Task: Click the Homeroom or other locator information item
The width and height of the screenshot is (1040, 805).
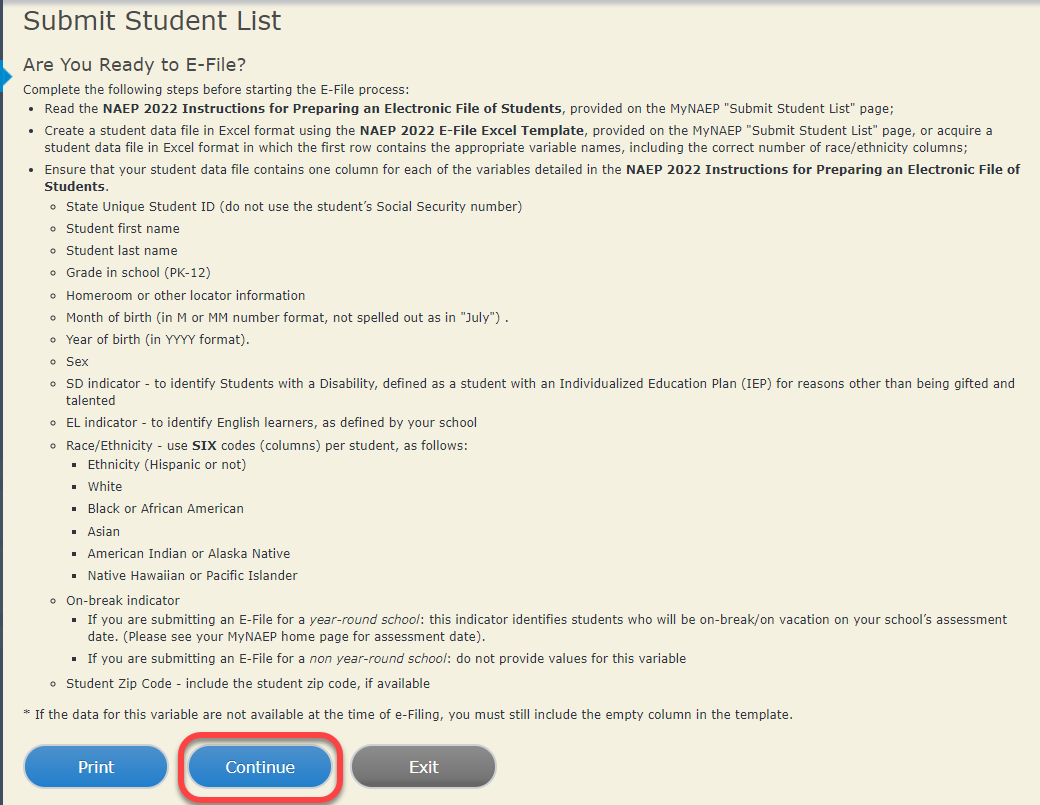Action: pos(185,295)
